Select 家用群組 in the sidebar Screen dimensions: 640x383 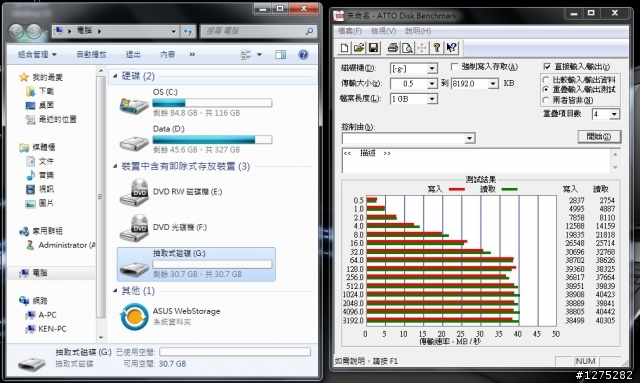pos(41,231)
